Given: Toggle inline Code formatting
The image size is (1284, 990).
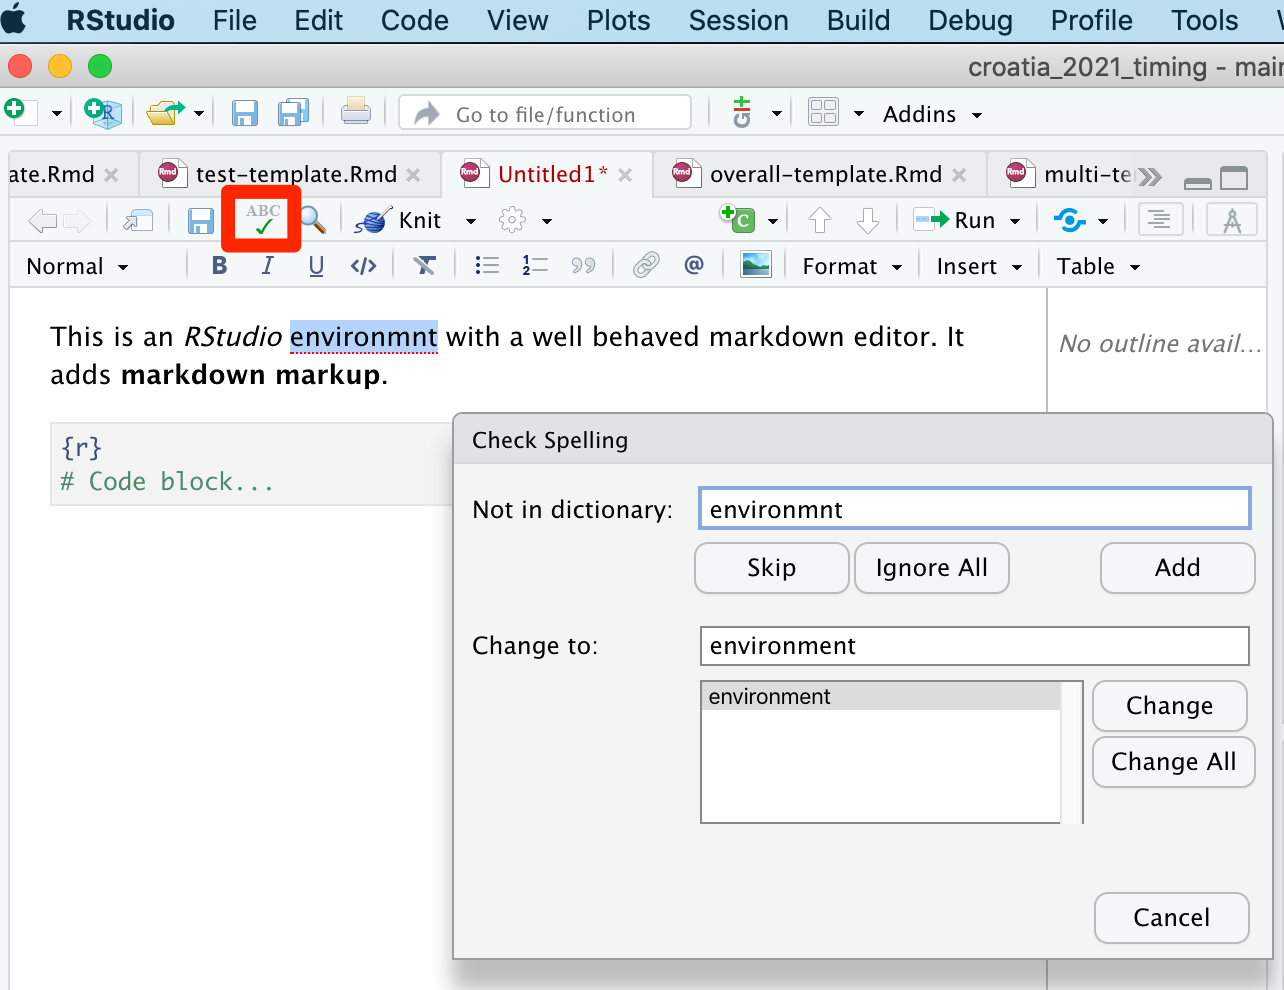Looking at the screenshot, I should (364, 266).
